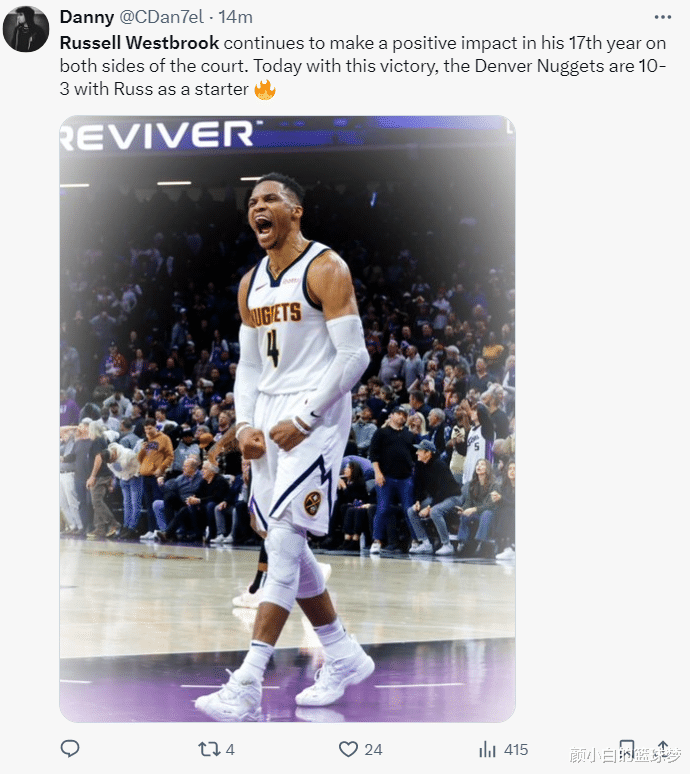Open the @CDan7el handle link
The width and height of the screenshot is (690, 774).
[x=161, y=17]
